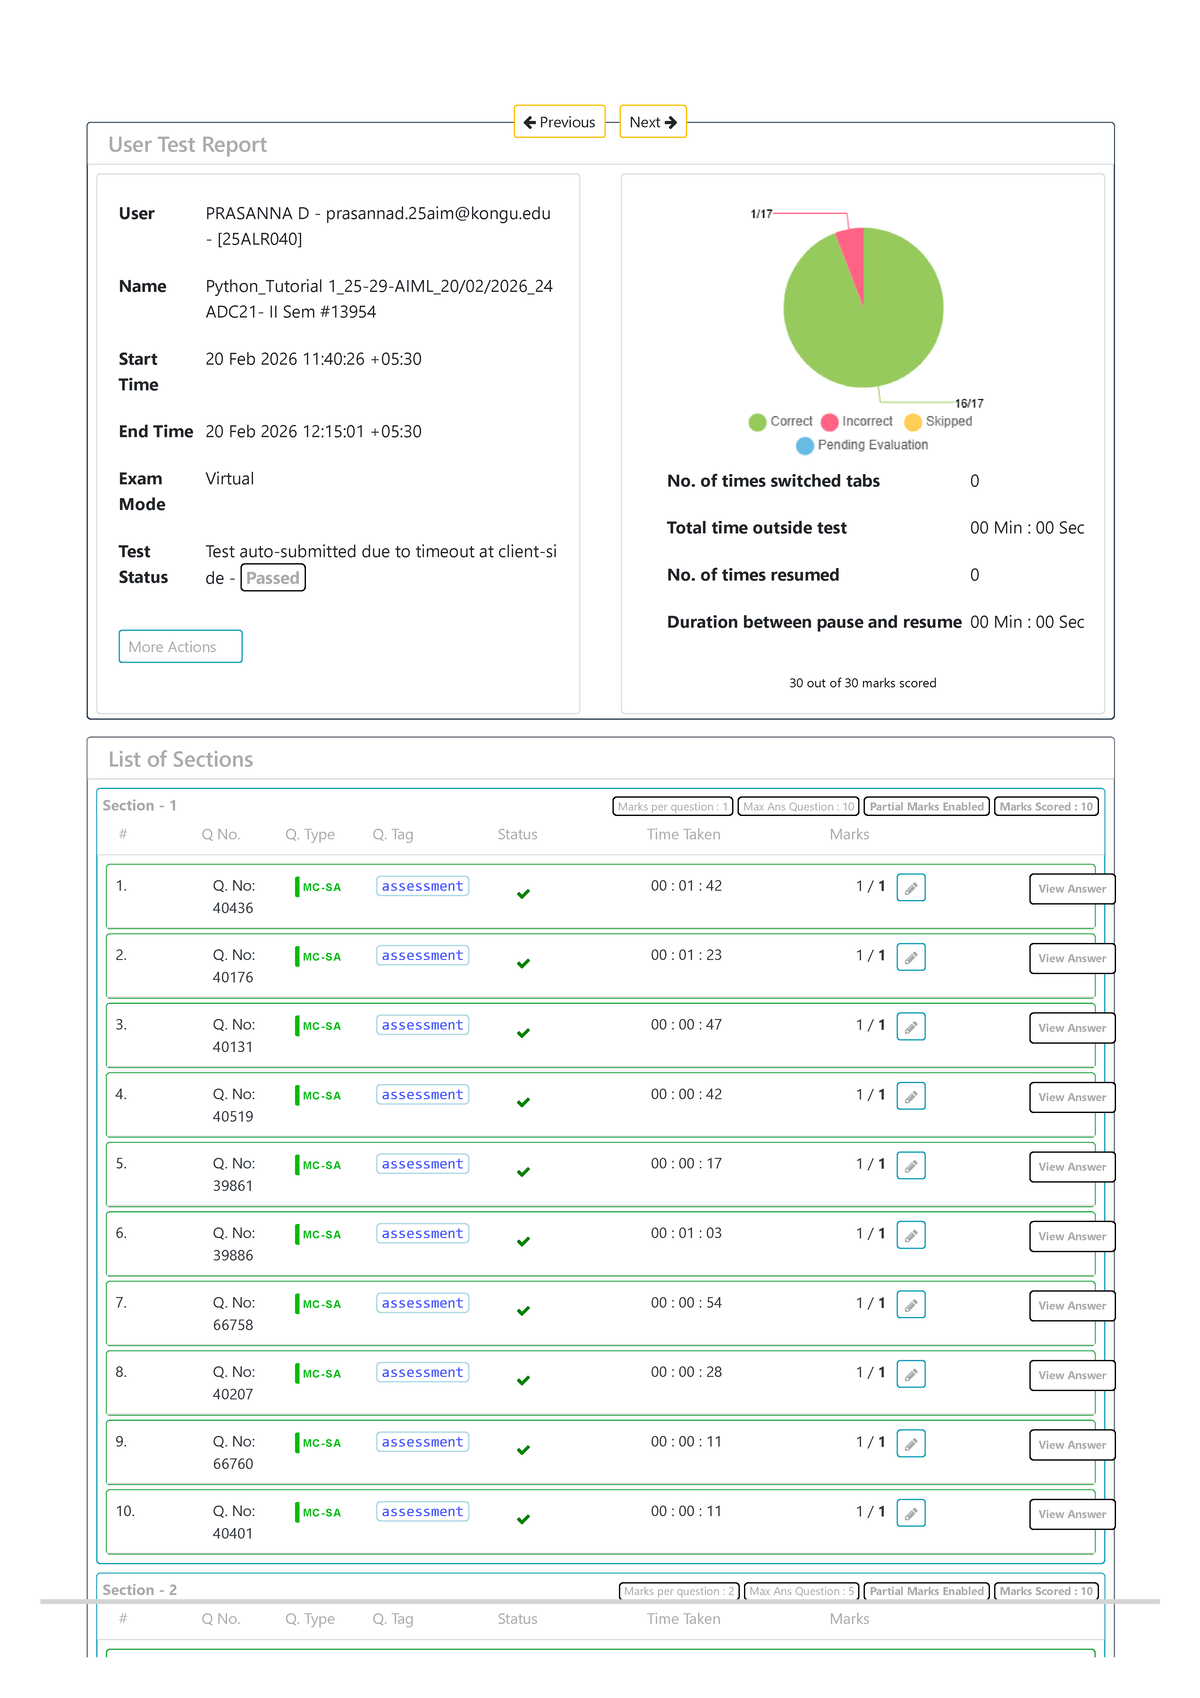The image size is (1200, 1698).
Task: Click pencil icon in question 8 row
Action: coord(910,1375)
